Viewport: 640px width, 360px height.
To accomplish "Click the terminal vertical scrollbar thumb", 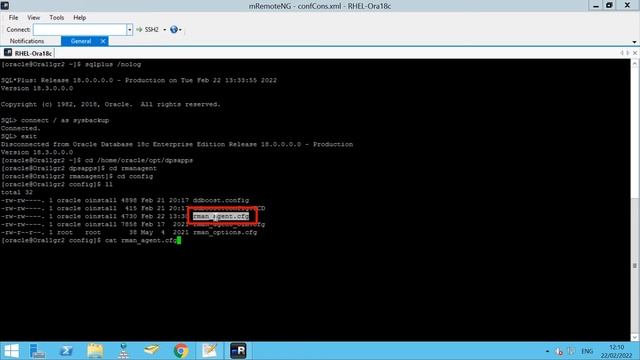I will click(x=635, y=266).
